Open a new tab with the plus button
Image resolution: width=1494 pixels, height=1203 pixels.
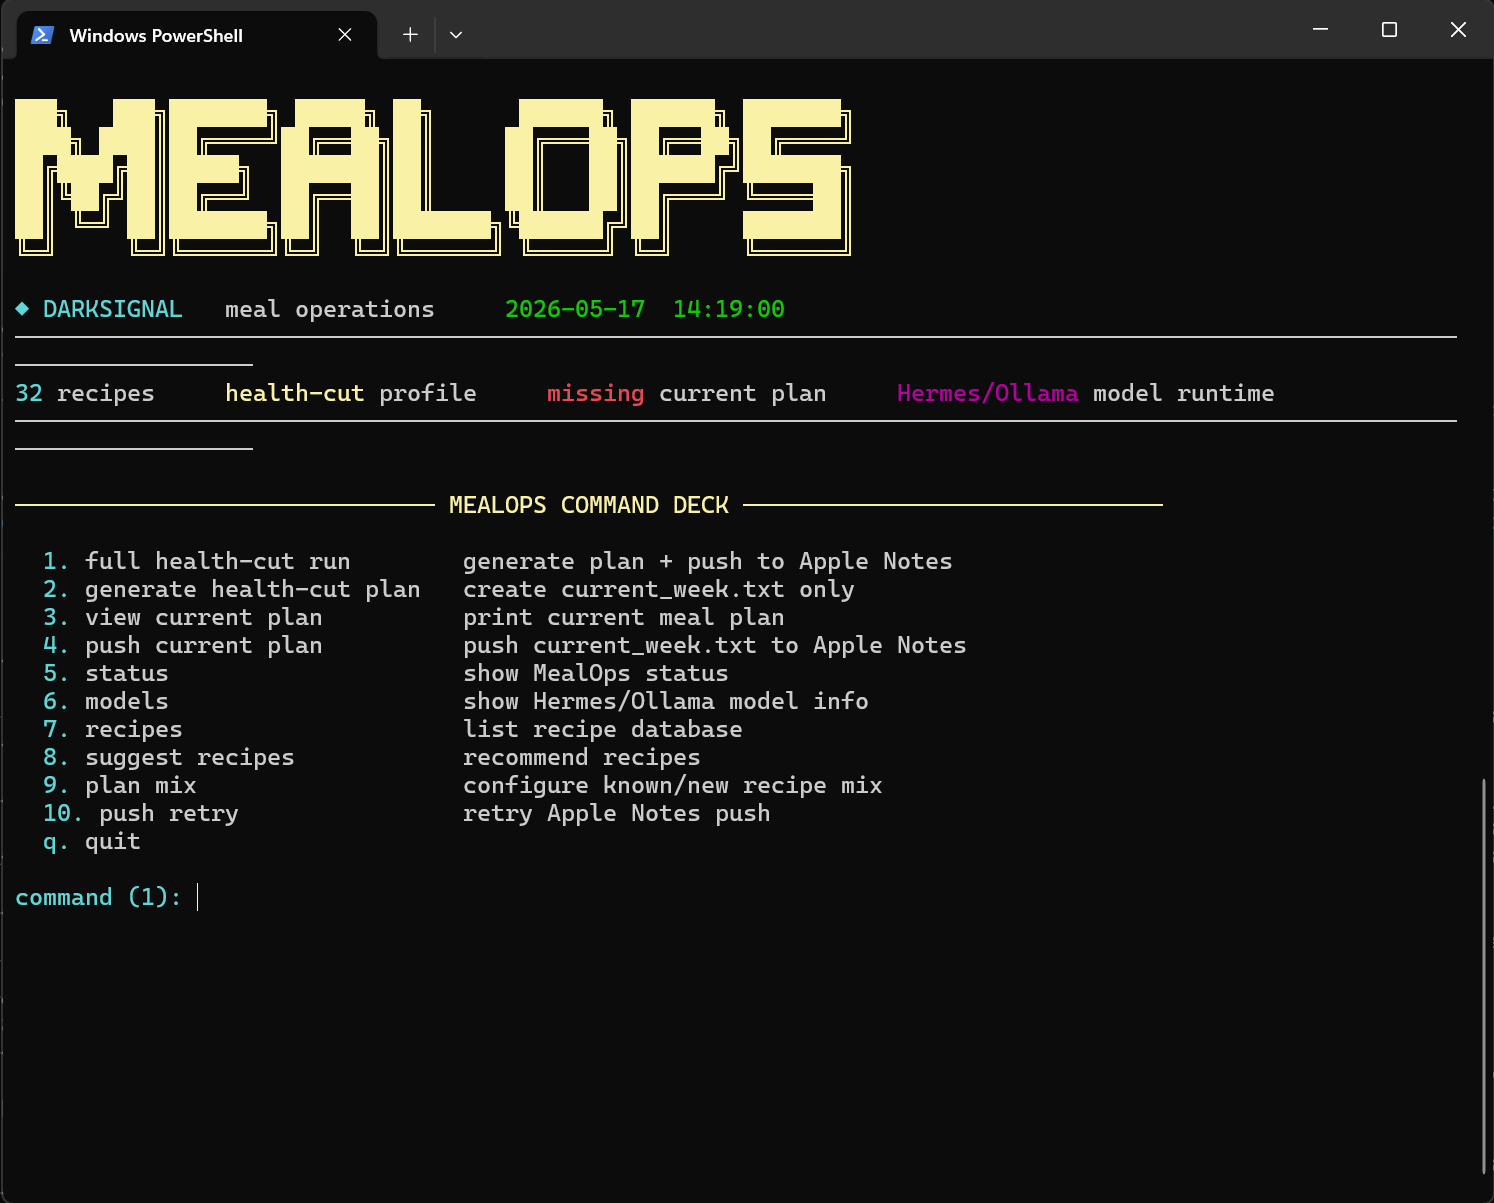click(410, 35)
